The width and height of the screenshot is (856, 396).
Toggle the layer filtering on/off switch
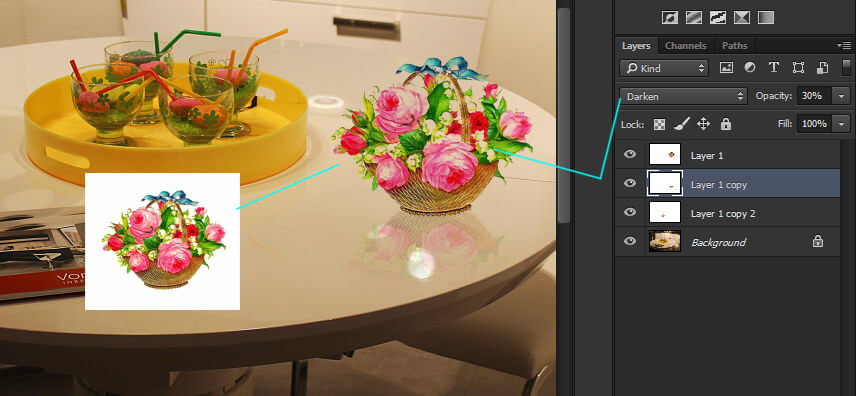[846, 68]
